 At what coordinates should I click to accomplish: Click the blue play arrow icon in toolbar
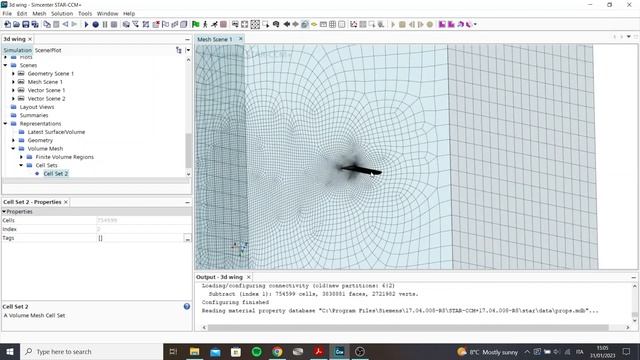86,24
